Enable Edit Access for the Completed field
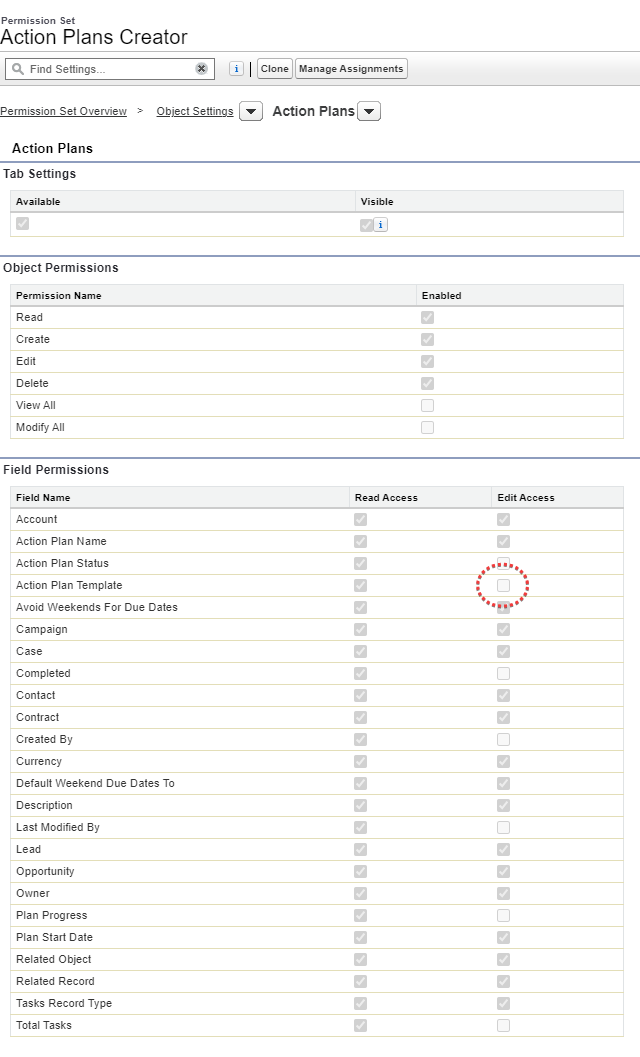 pos(503,673)
